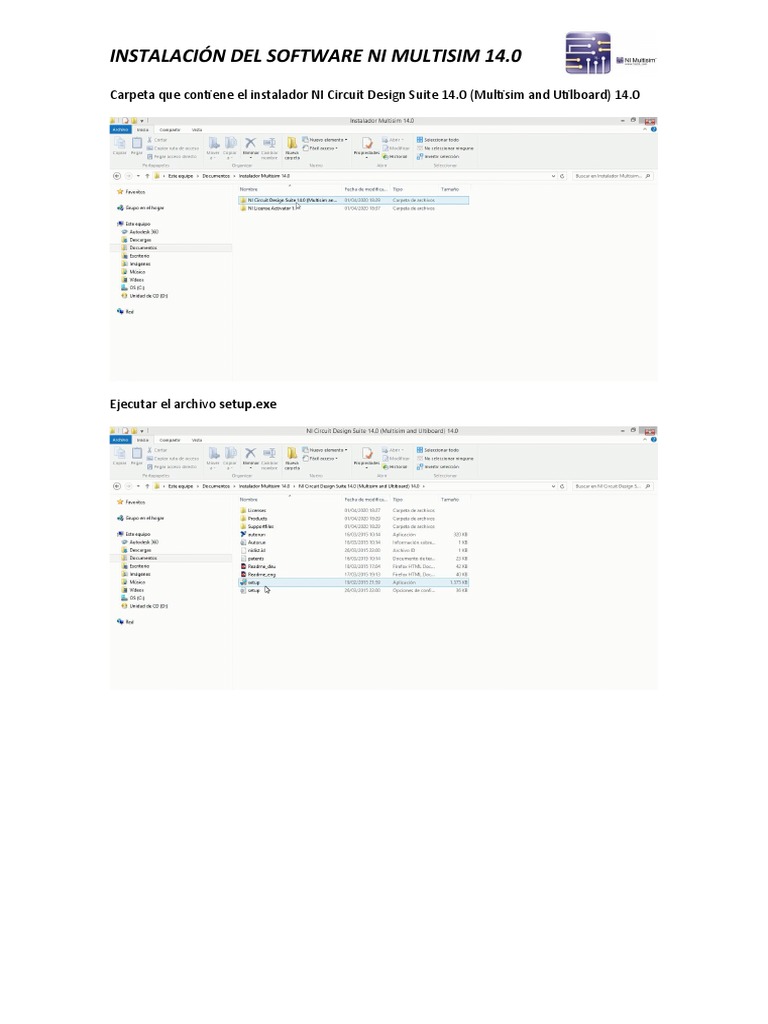Select the setup configuration options file

pyautogui.click(x=353, y=590)
